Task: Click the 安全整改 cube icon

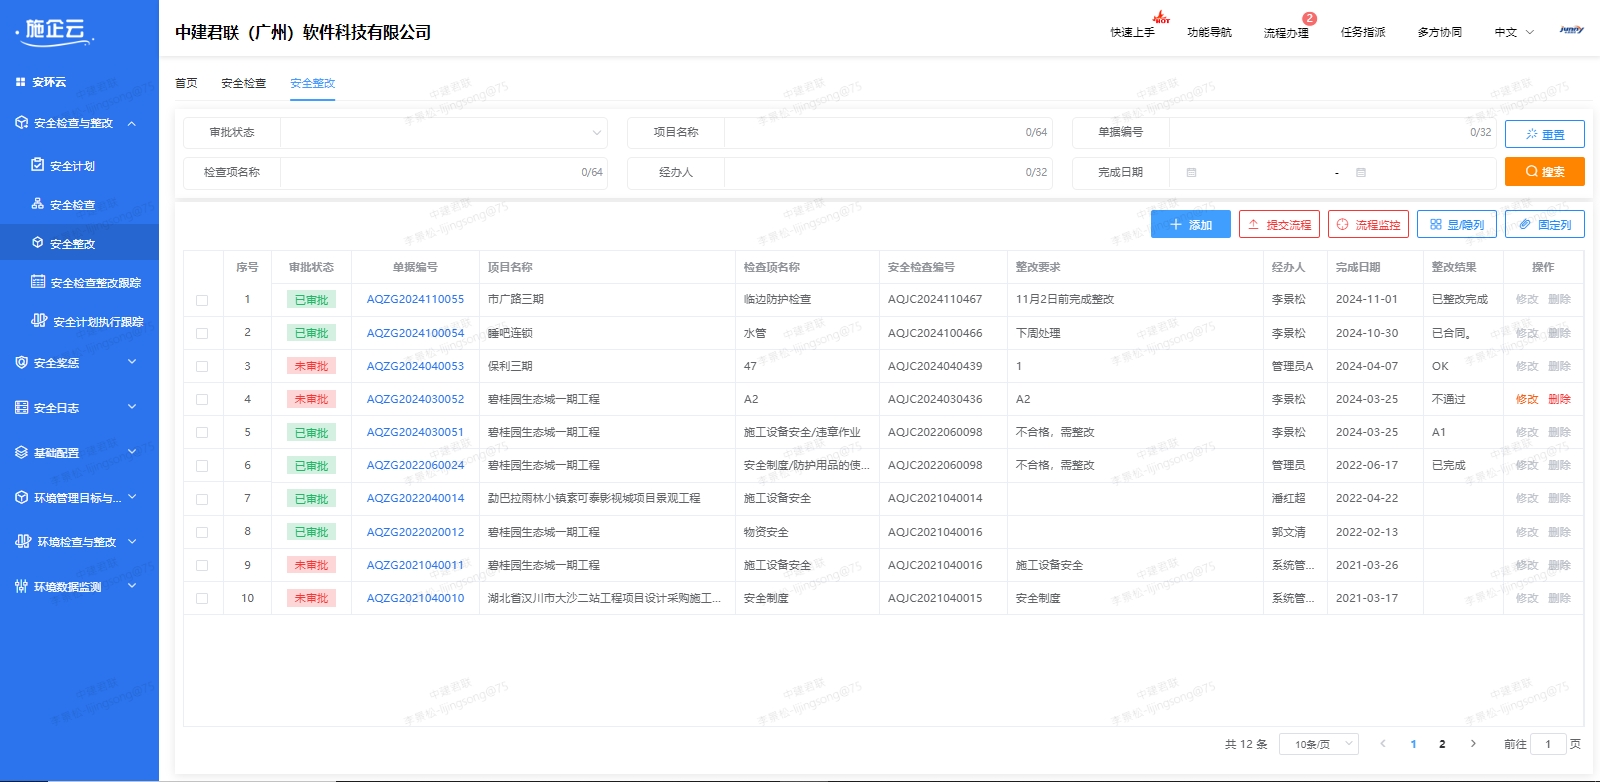Action: pos(38,243)
